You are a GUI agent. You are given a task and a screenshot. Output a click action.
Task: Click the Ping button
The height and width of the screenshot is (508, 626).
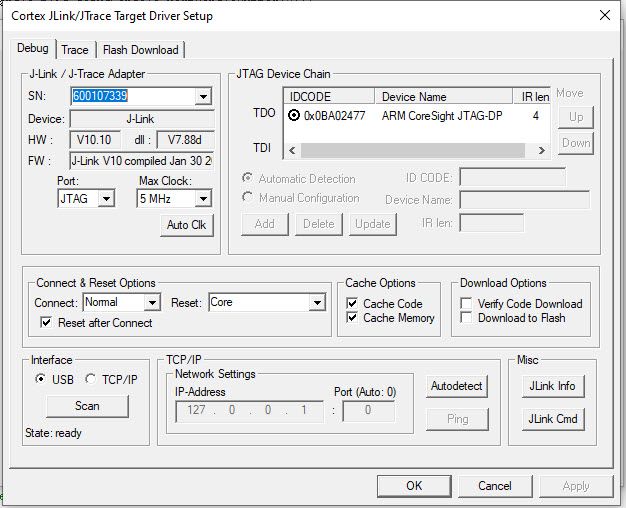(458, 419)
